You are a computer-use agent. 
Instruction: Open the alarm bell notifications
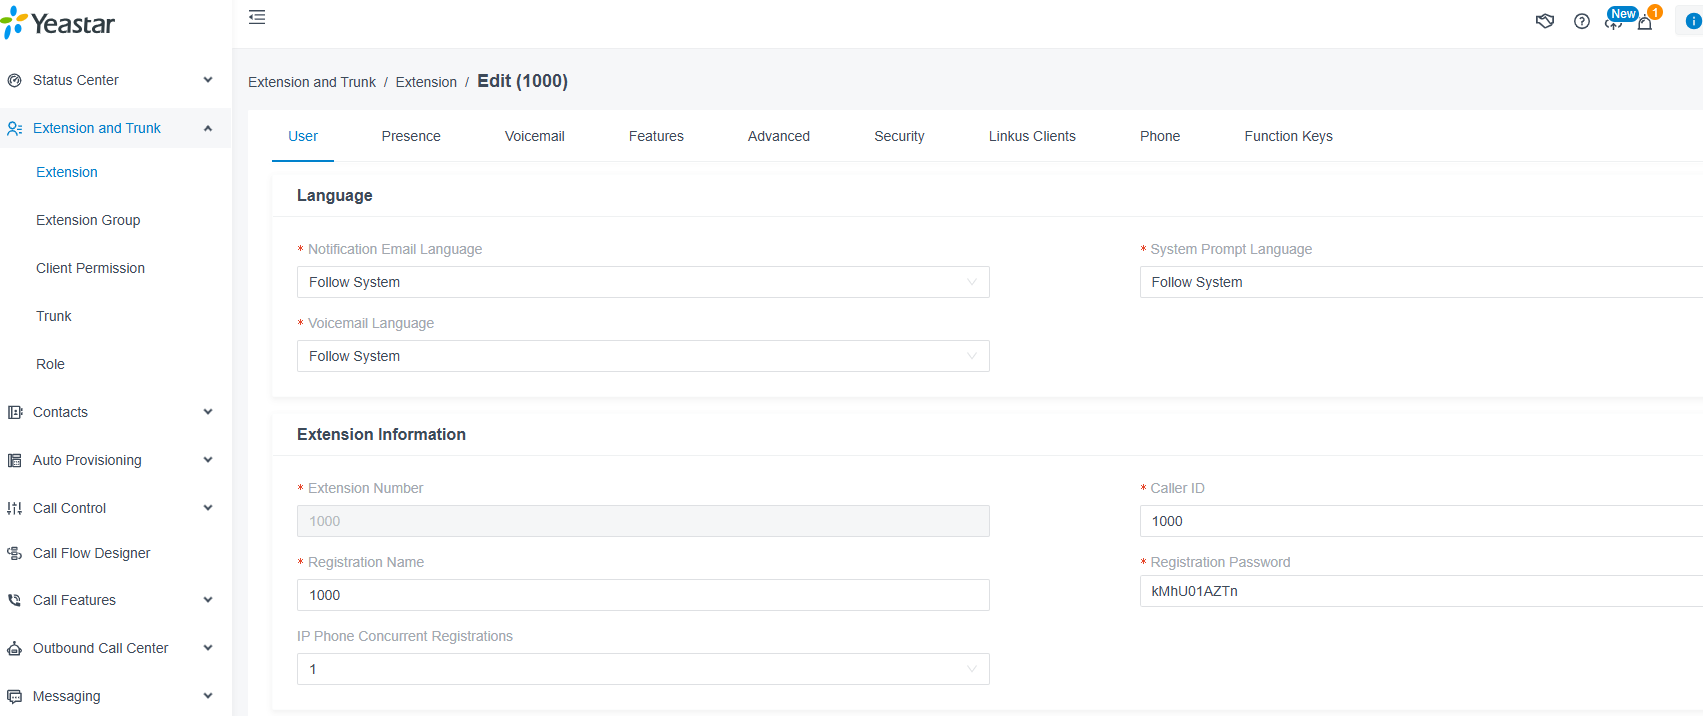point(1645,22)
